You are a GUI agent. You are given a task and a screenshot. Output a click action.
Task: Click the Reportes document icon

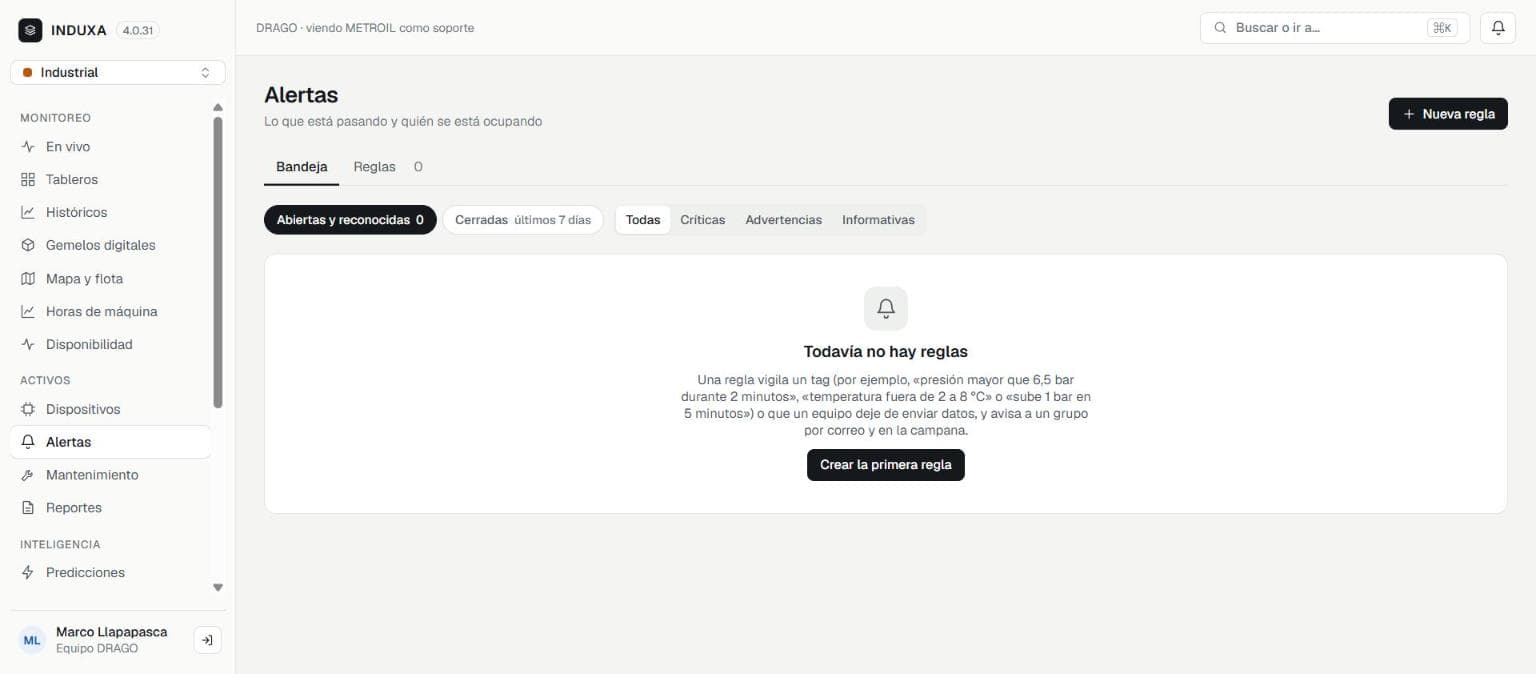28,508
